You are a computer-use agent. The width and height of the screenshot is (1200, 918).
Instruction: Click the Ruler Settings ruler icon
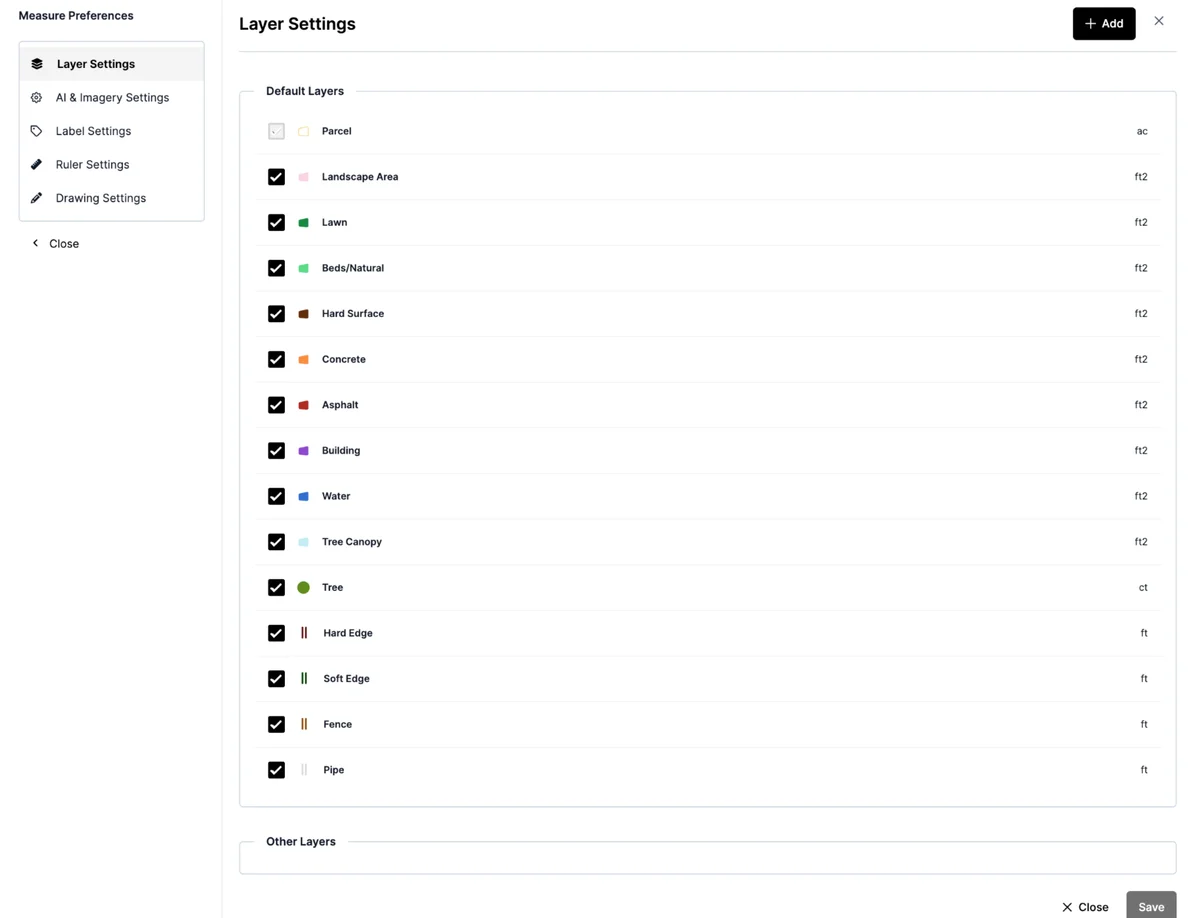coord(37,165)
